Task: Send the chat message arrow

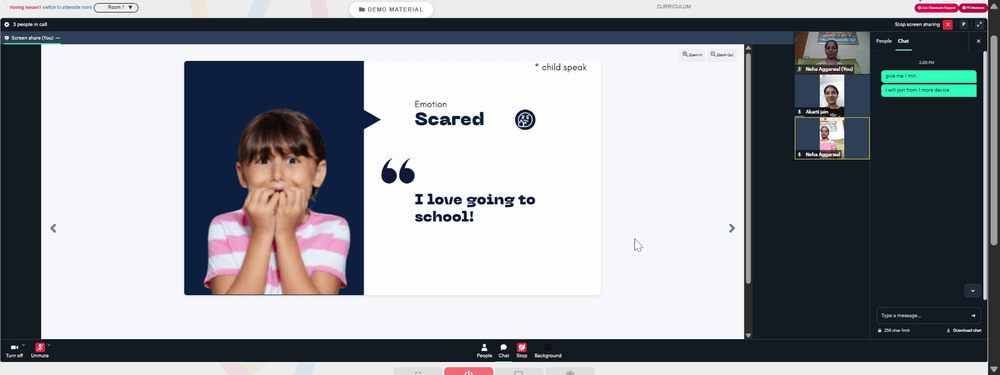Action: [973, 316]
